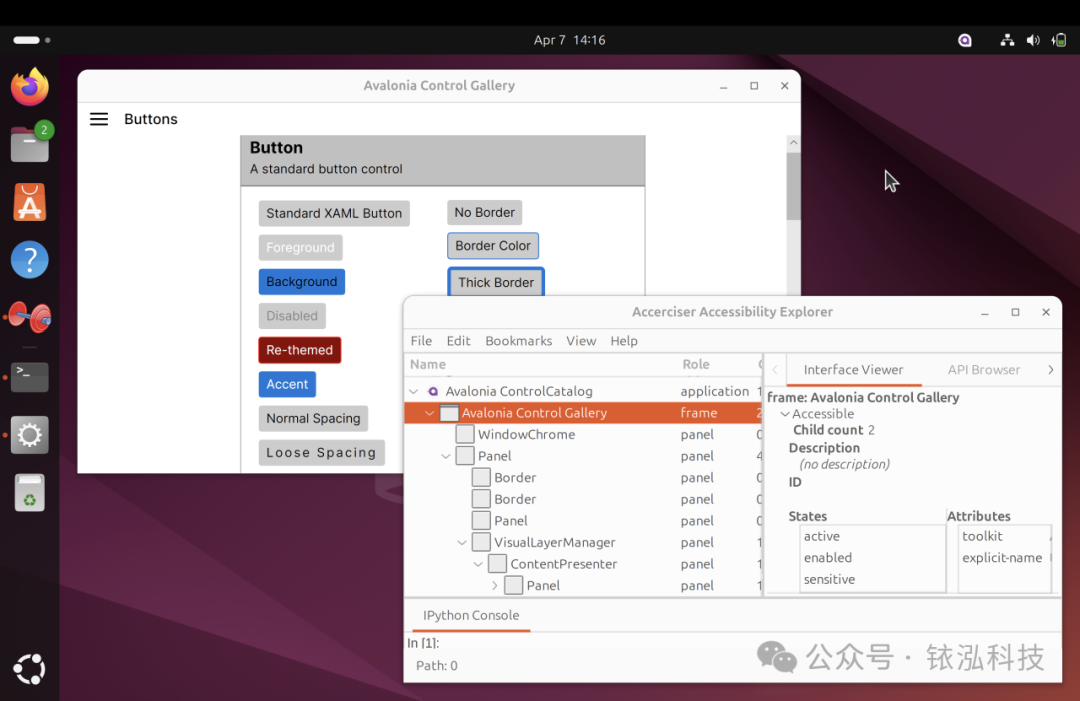Click the scroll-up arrow in Control Gallery
The image size is (1080, 701).
(x=793, y=143)
